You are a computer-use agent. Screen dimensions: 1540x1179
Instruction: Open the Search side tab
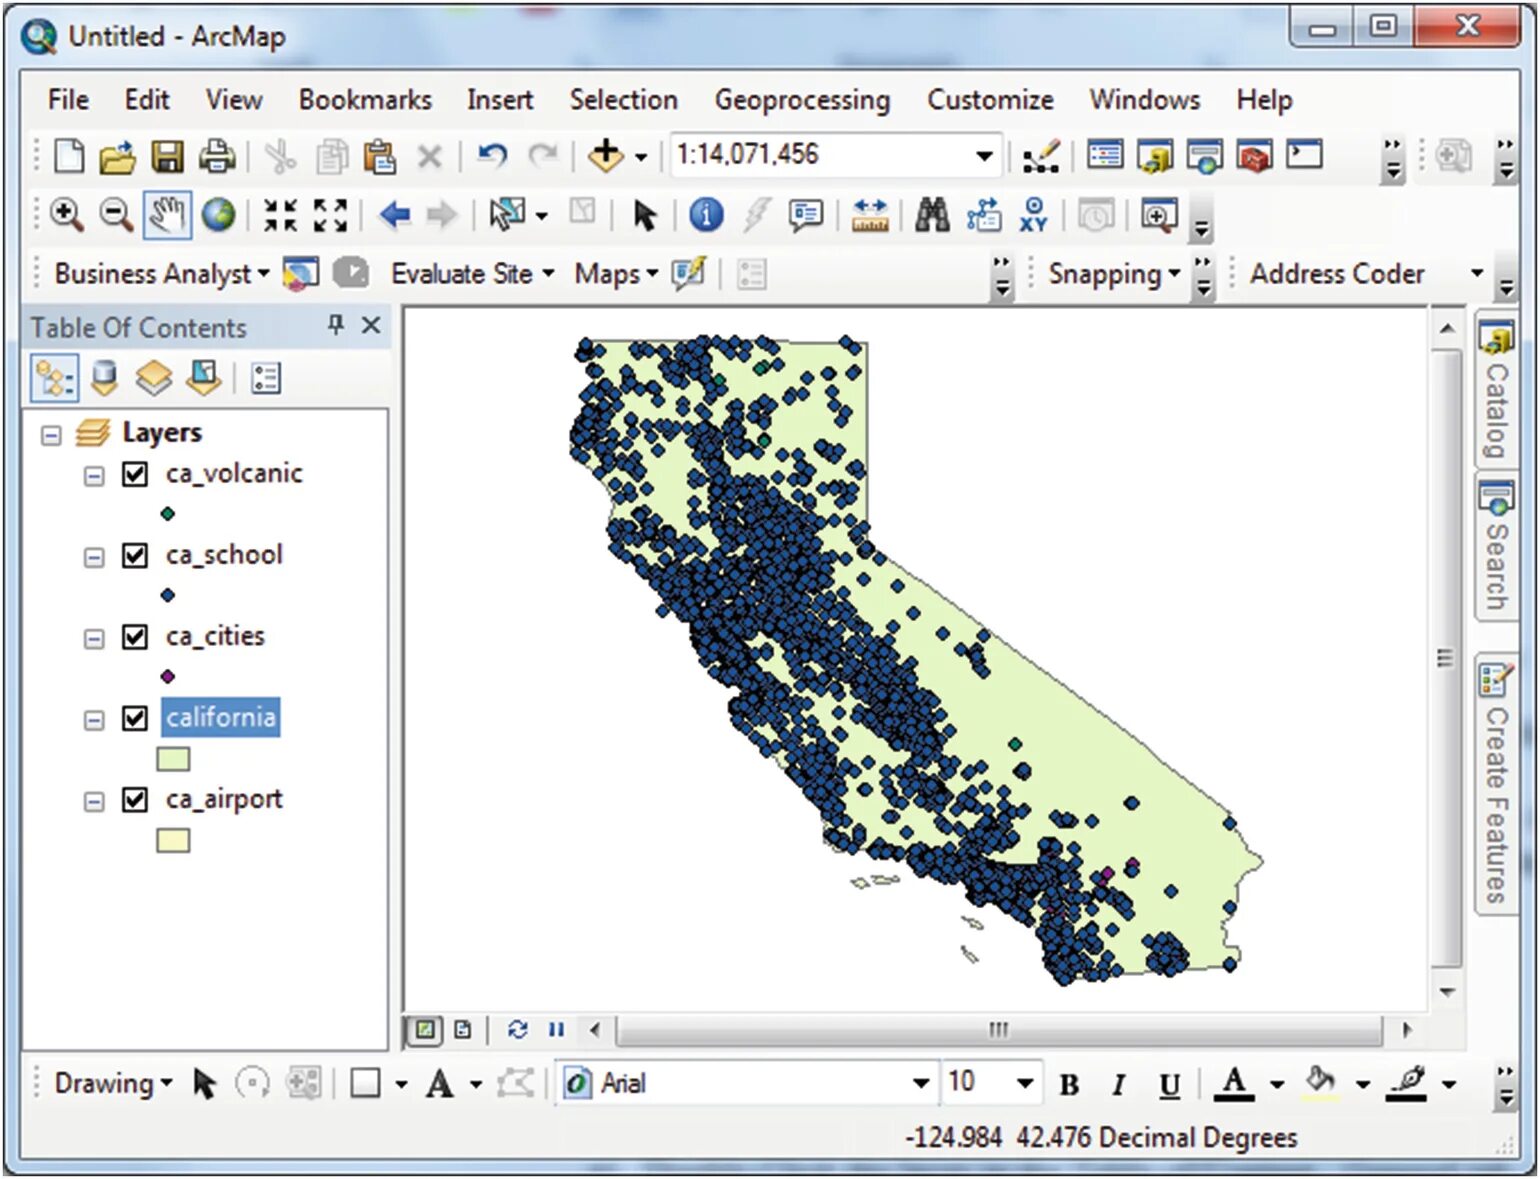pos(1496,547)
